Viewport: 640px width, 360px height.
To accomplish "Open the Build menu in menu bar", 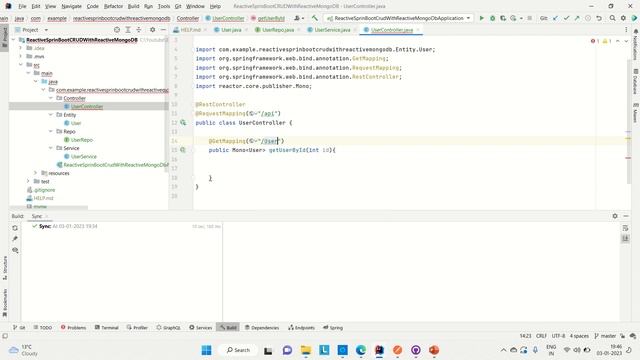I will 133,6.
